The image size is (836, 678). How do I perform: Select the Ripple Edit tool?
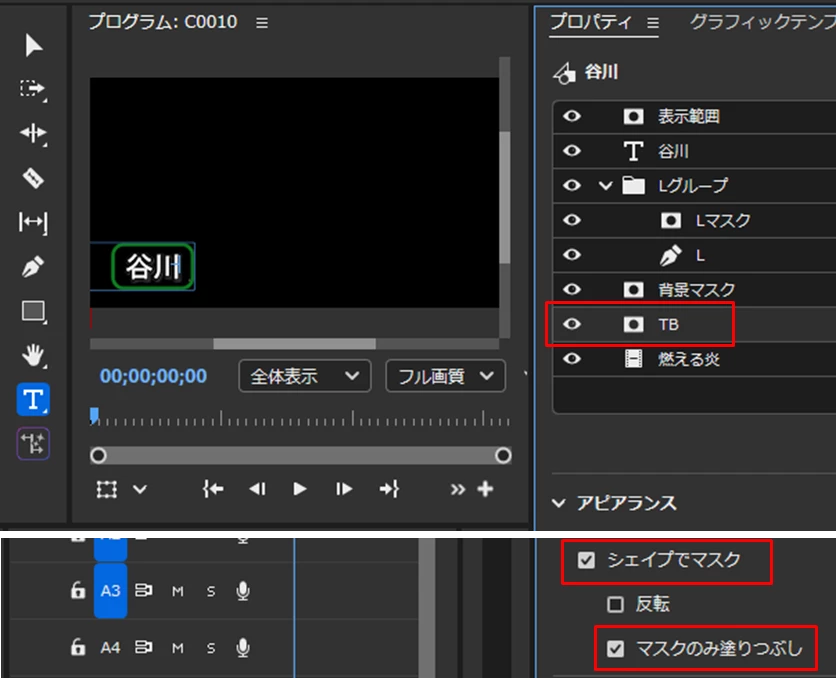click(33, 133)
